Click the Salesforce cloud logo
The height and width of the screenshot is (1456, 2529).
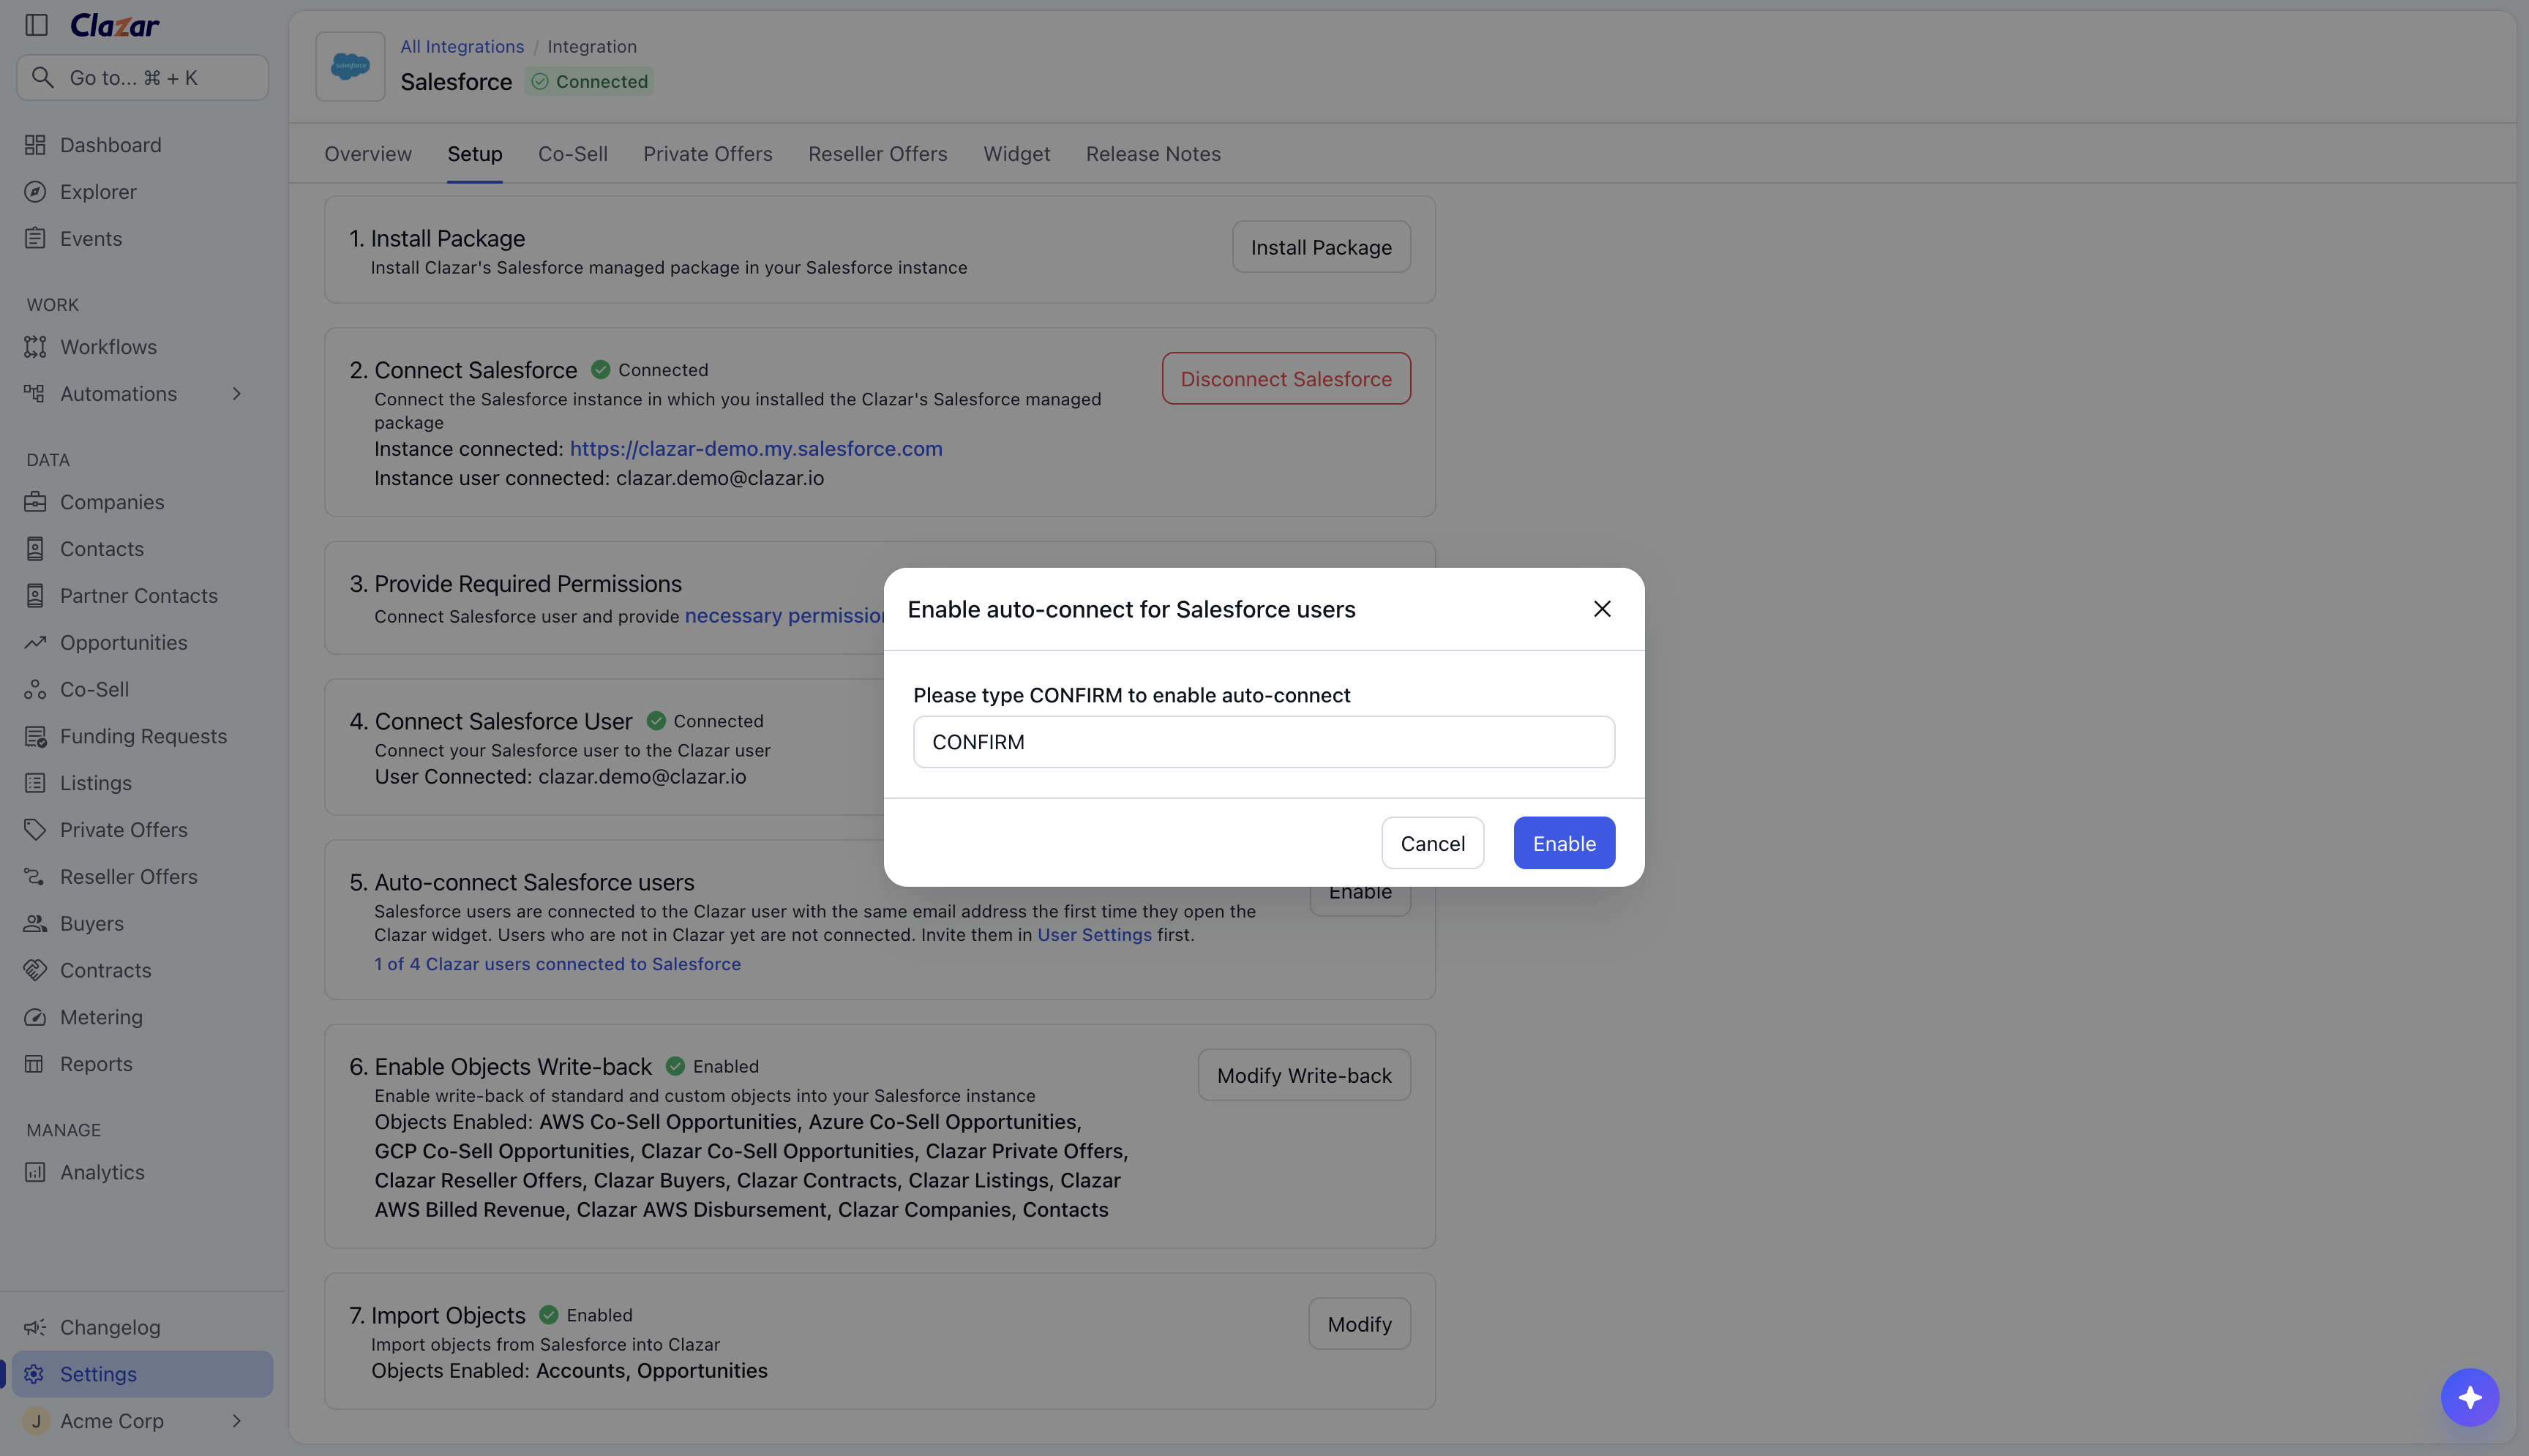pyautogui.click(x=350, y=66)
